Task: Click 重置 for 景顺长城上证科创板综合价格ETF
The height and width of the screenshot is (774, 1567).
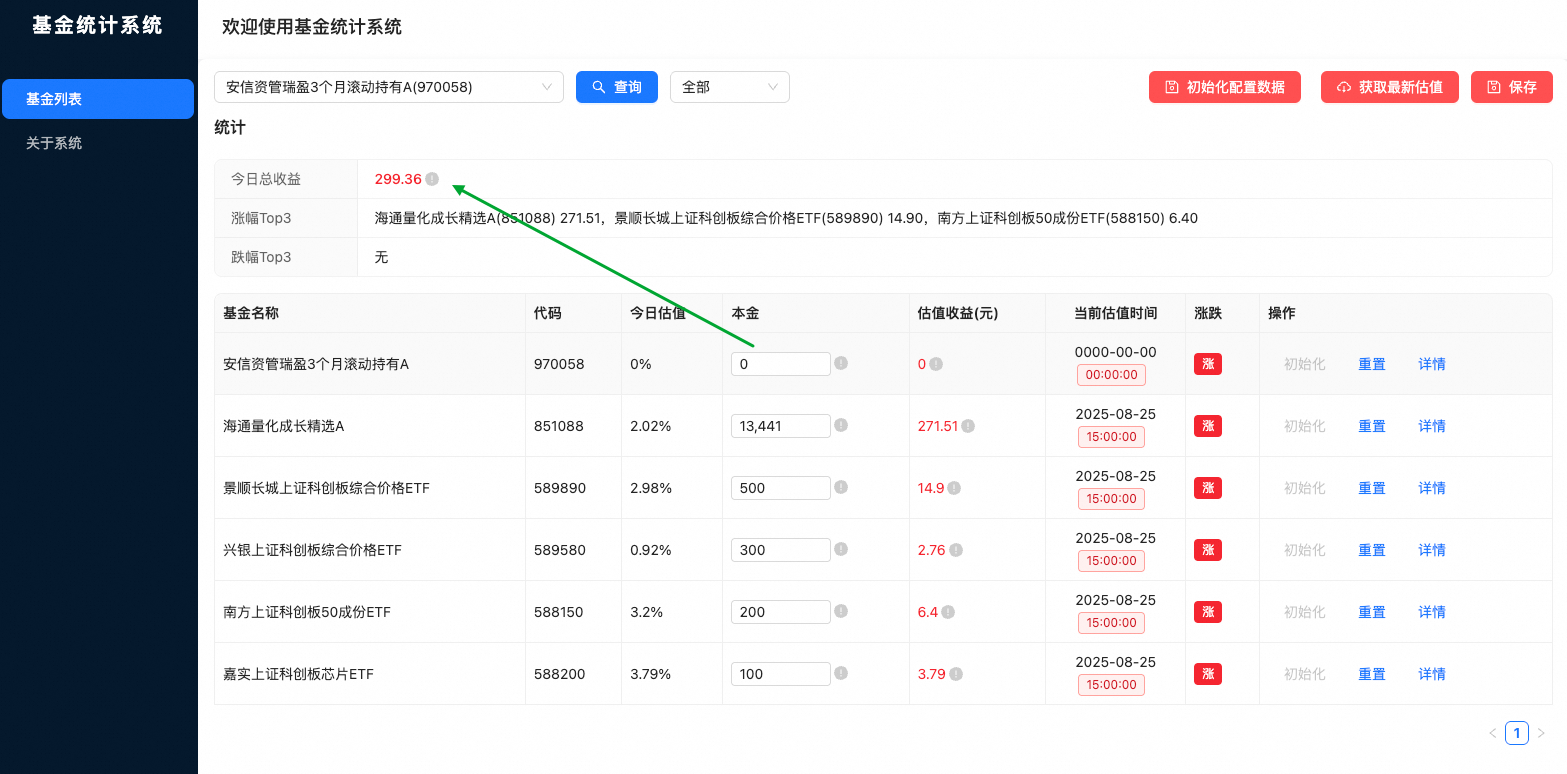Action: click(x=1372, y=488)
